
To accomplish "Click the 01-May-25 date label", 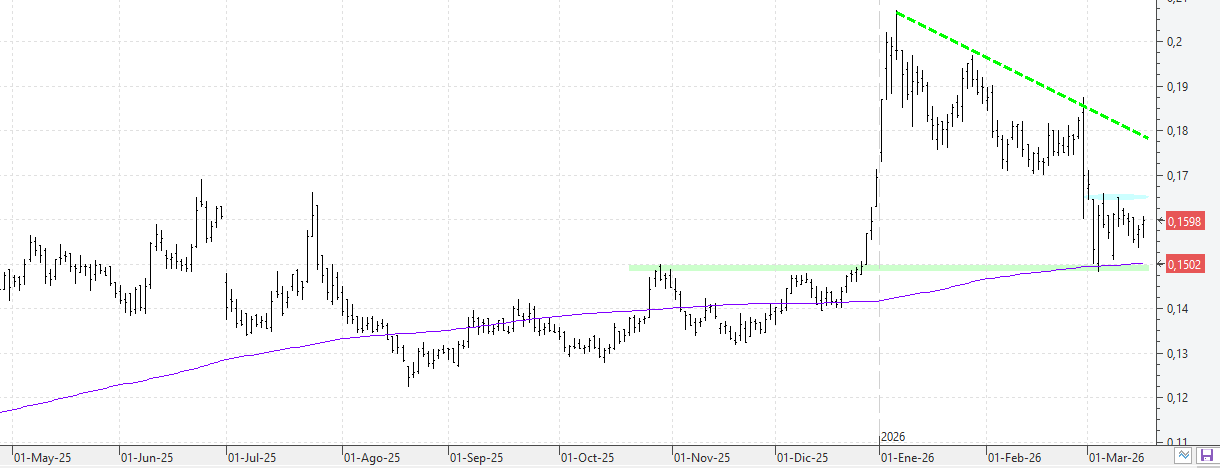I will [x=41, y=457].
